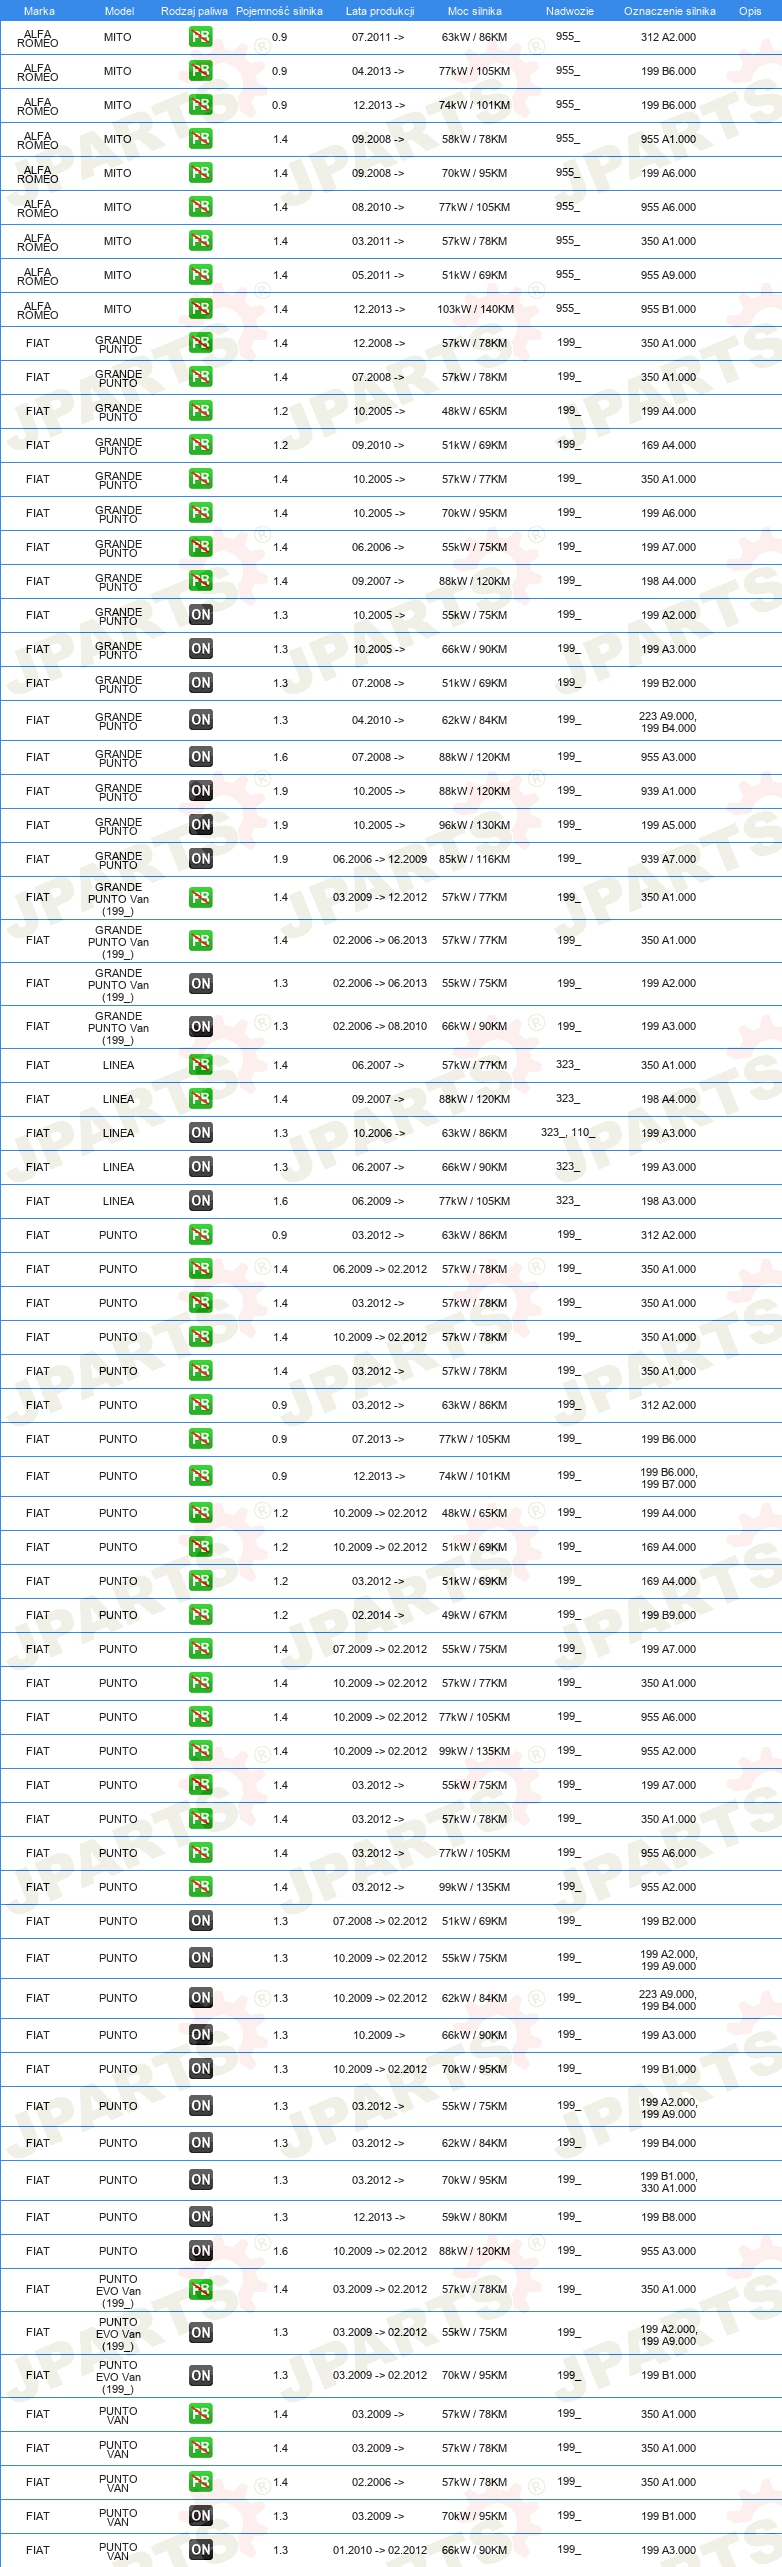Click petrol icon for Linea 88kW / 120KM

point(200,1099)
